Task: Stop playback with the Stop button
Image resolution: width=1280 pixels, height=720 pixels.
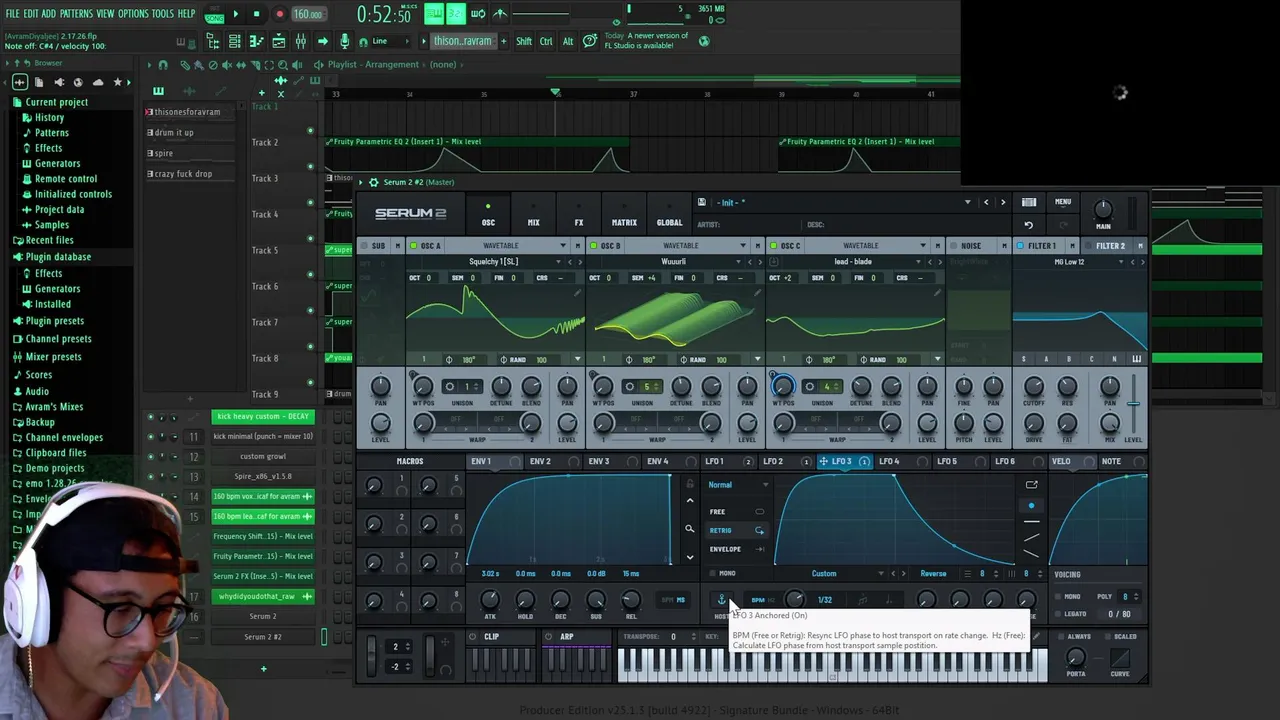Action: (x=257, y=14)
